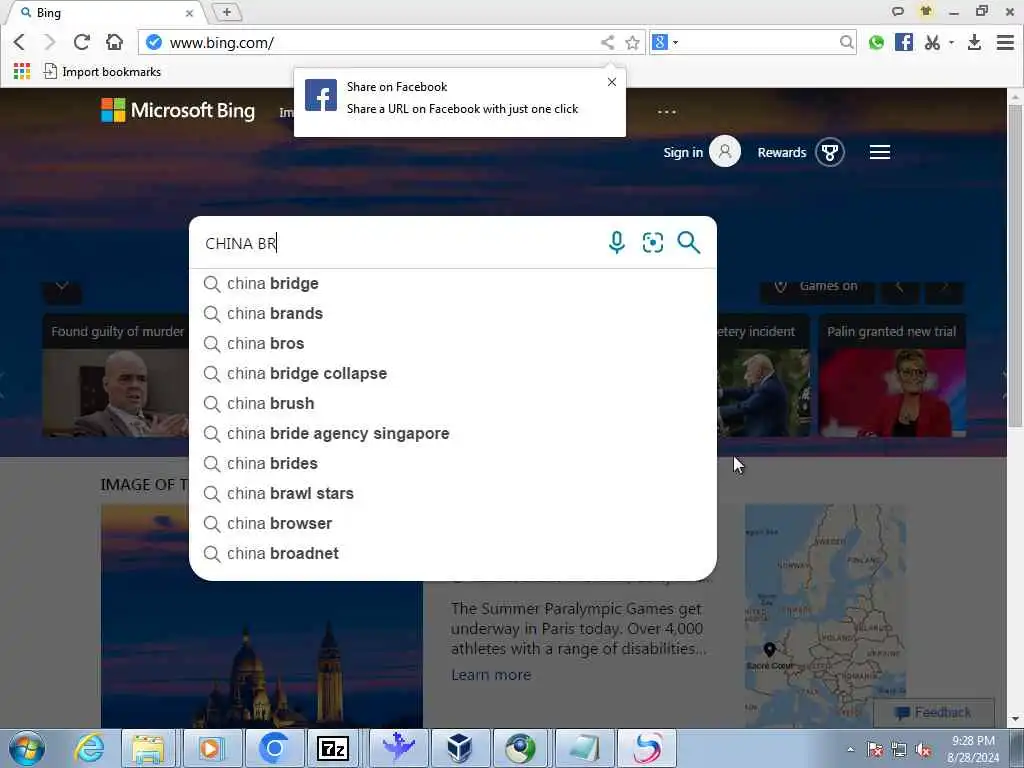Open the browser home page icon
This screenshot has height=768, width=1024.
point(114,42)
